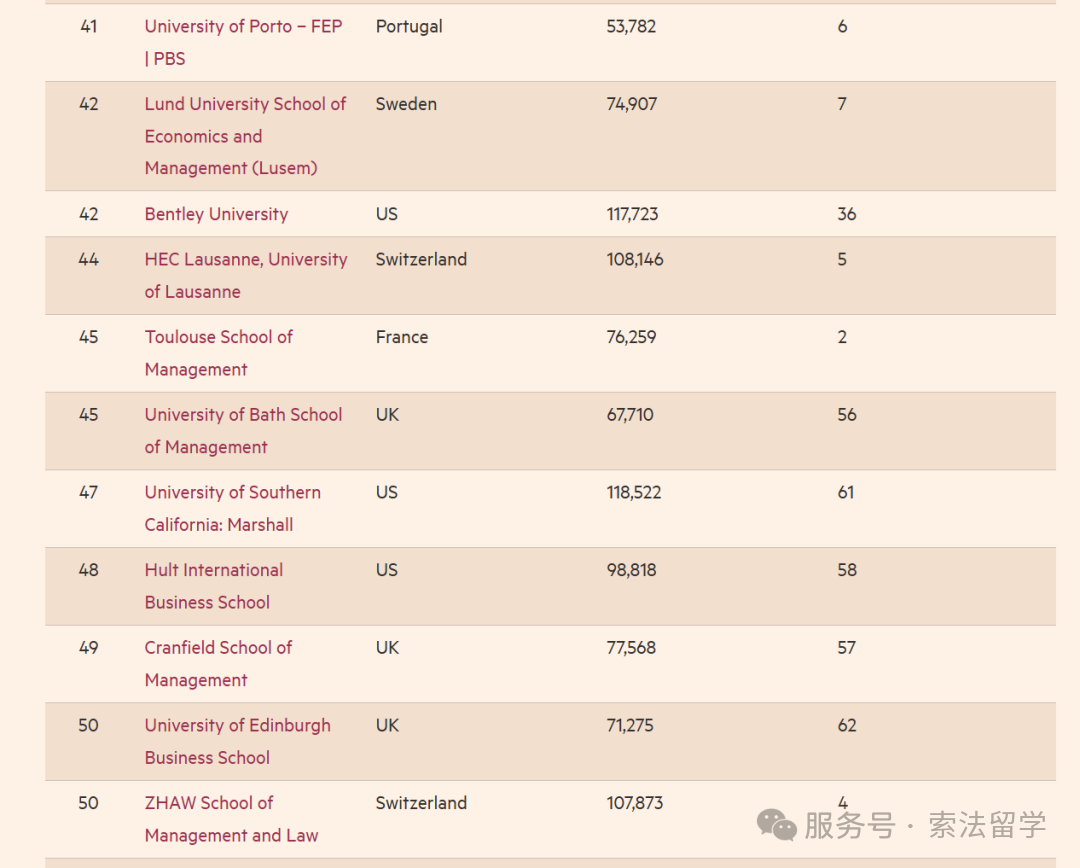
Task: Click value 36 in the Bentley row
Action: [847, 214]
